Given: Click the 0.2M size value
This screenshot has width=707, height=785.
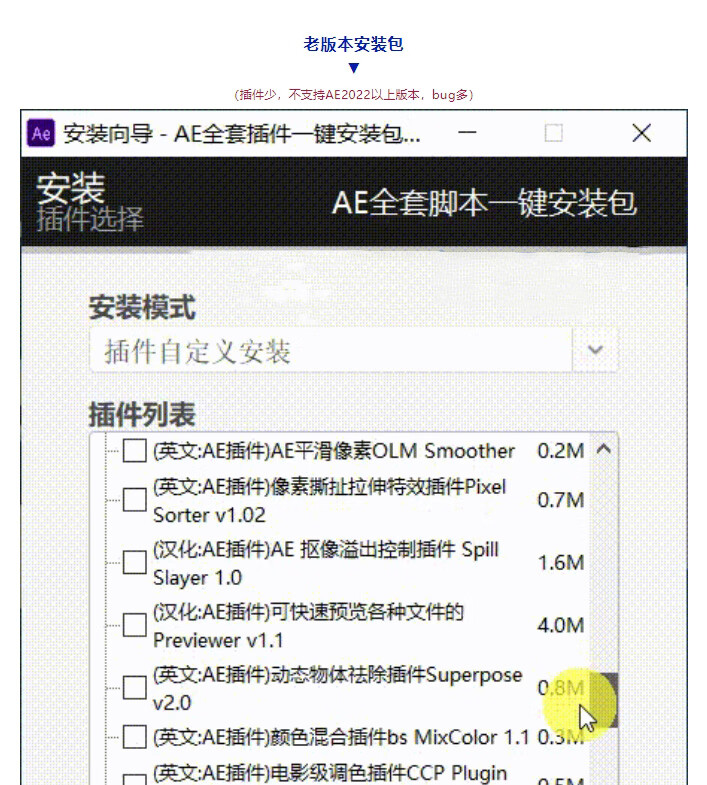Looking at the screenshot, I should click(561, 451).
